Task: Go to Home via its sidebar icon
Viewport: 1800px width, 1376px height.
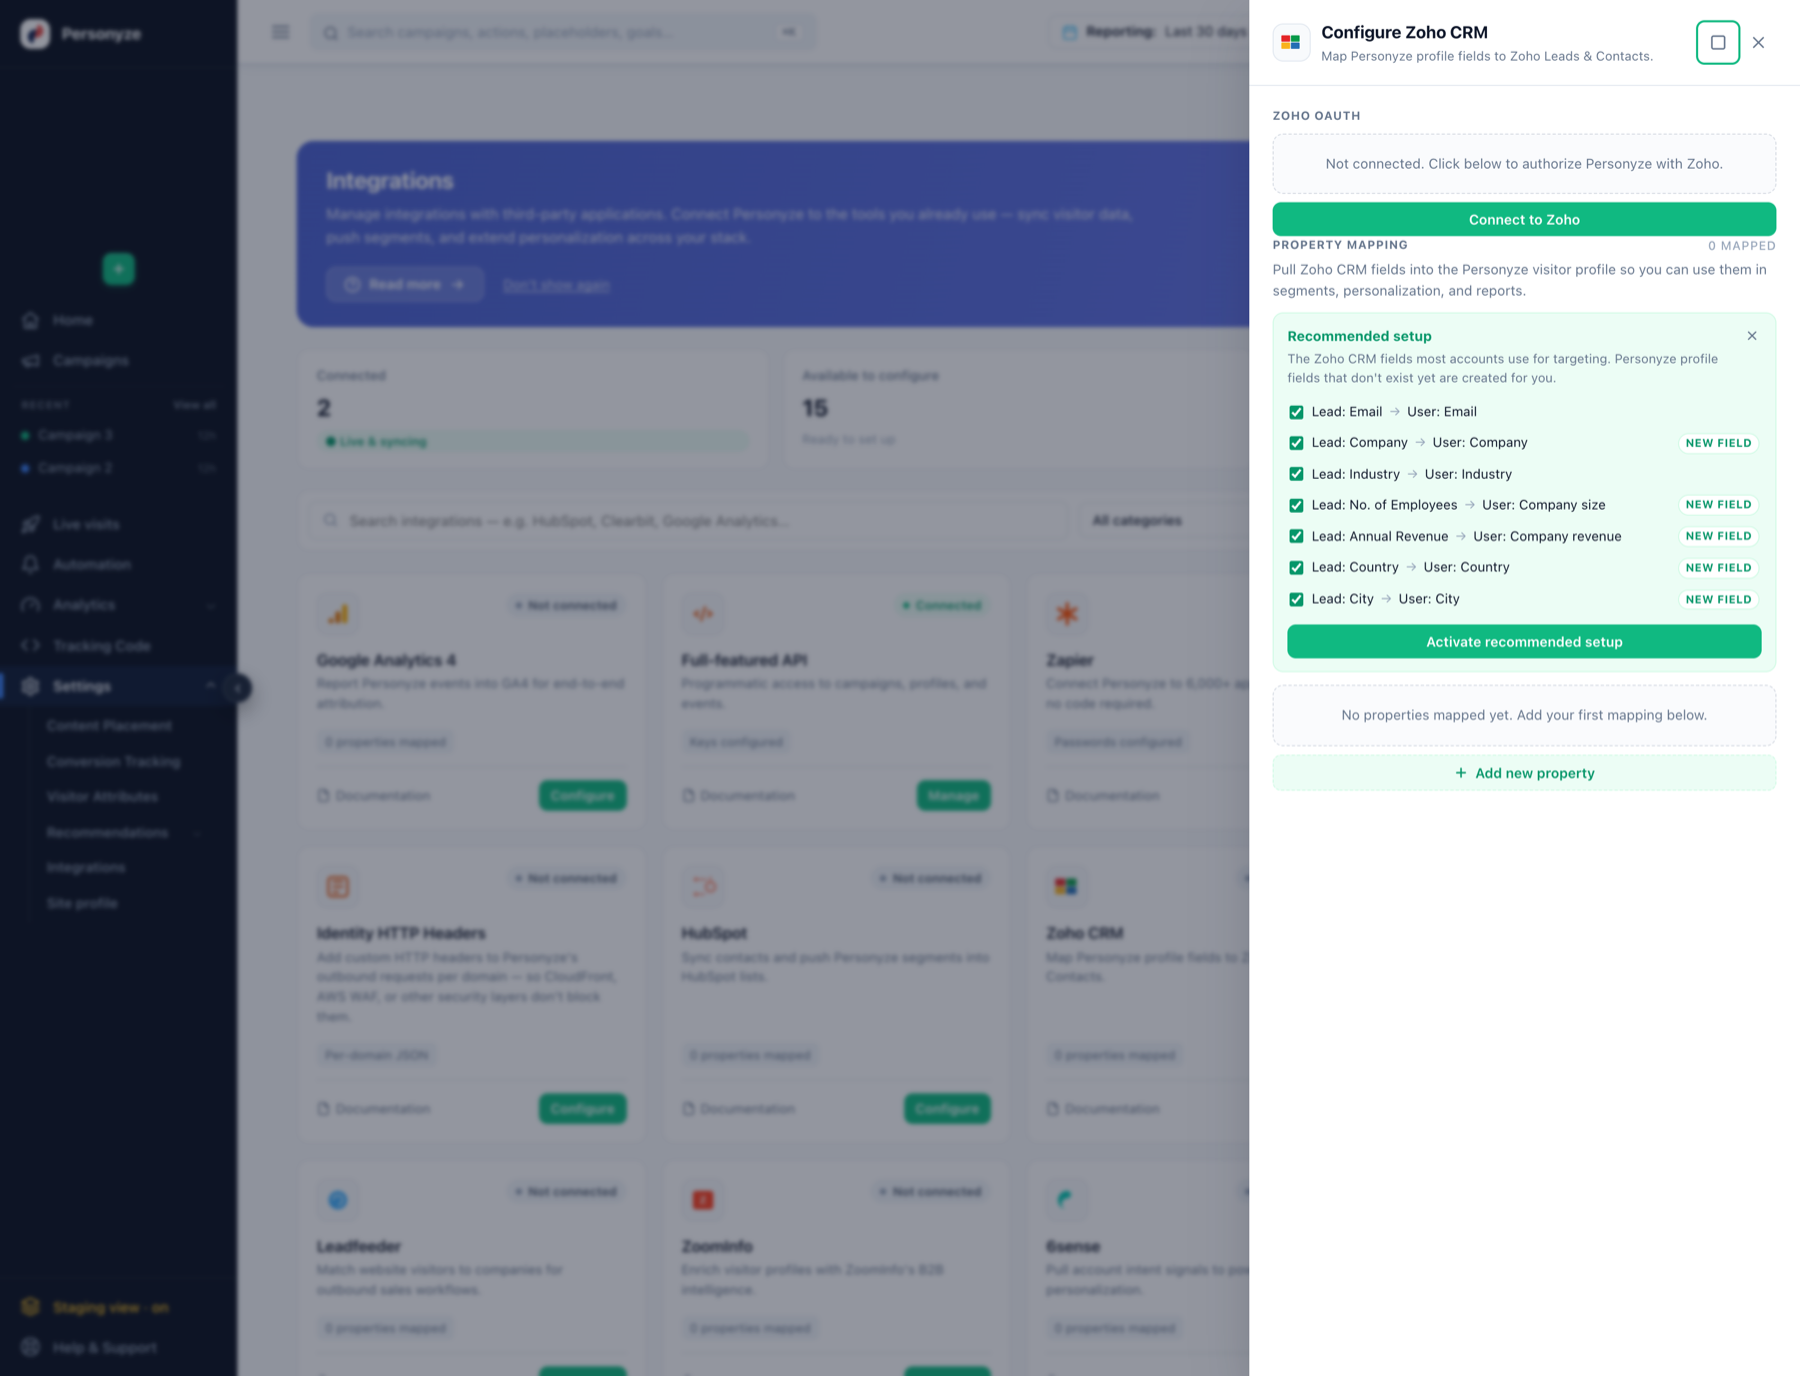Action: [x=31, y=320]
